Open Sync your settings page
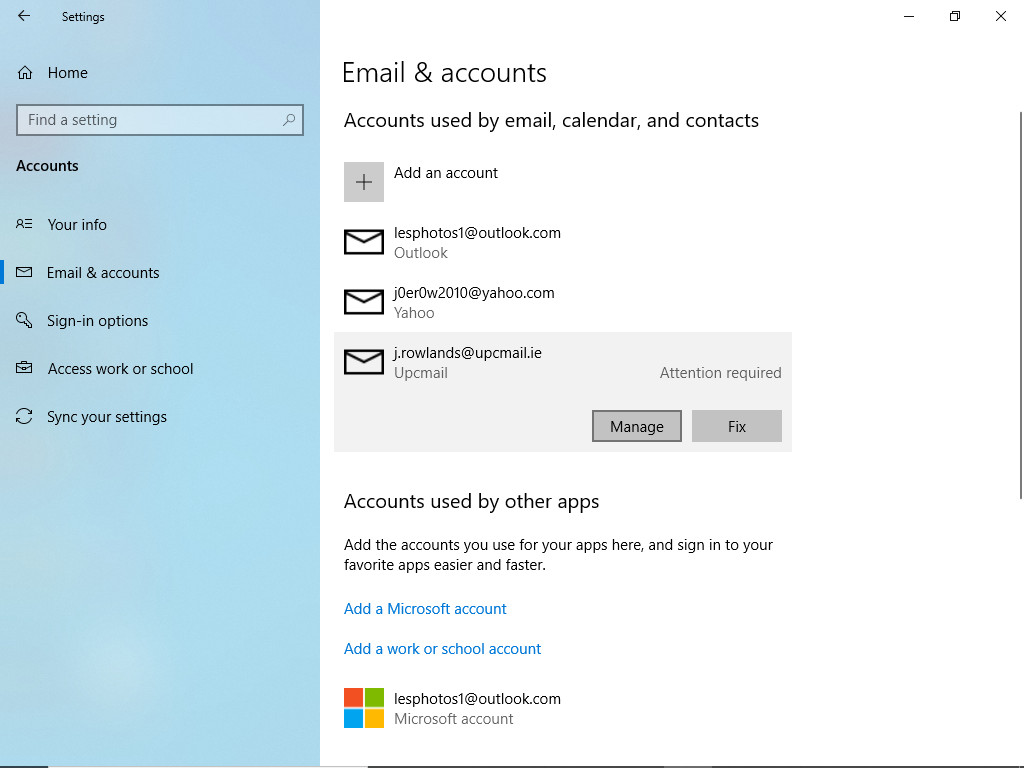 click(x=107, y=417)
